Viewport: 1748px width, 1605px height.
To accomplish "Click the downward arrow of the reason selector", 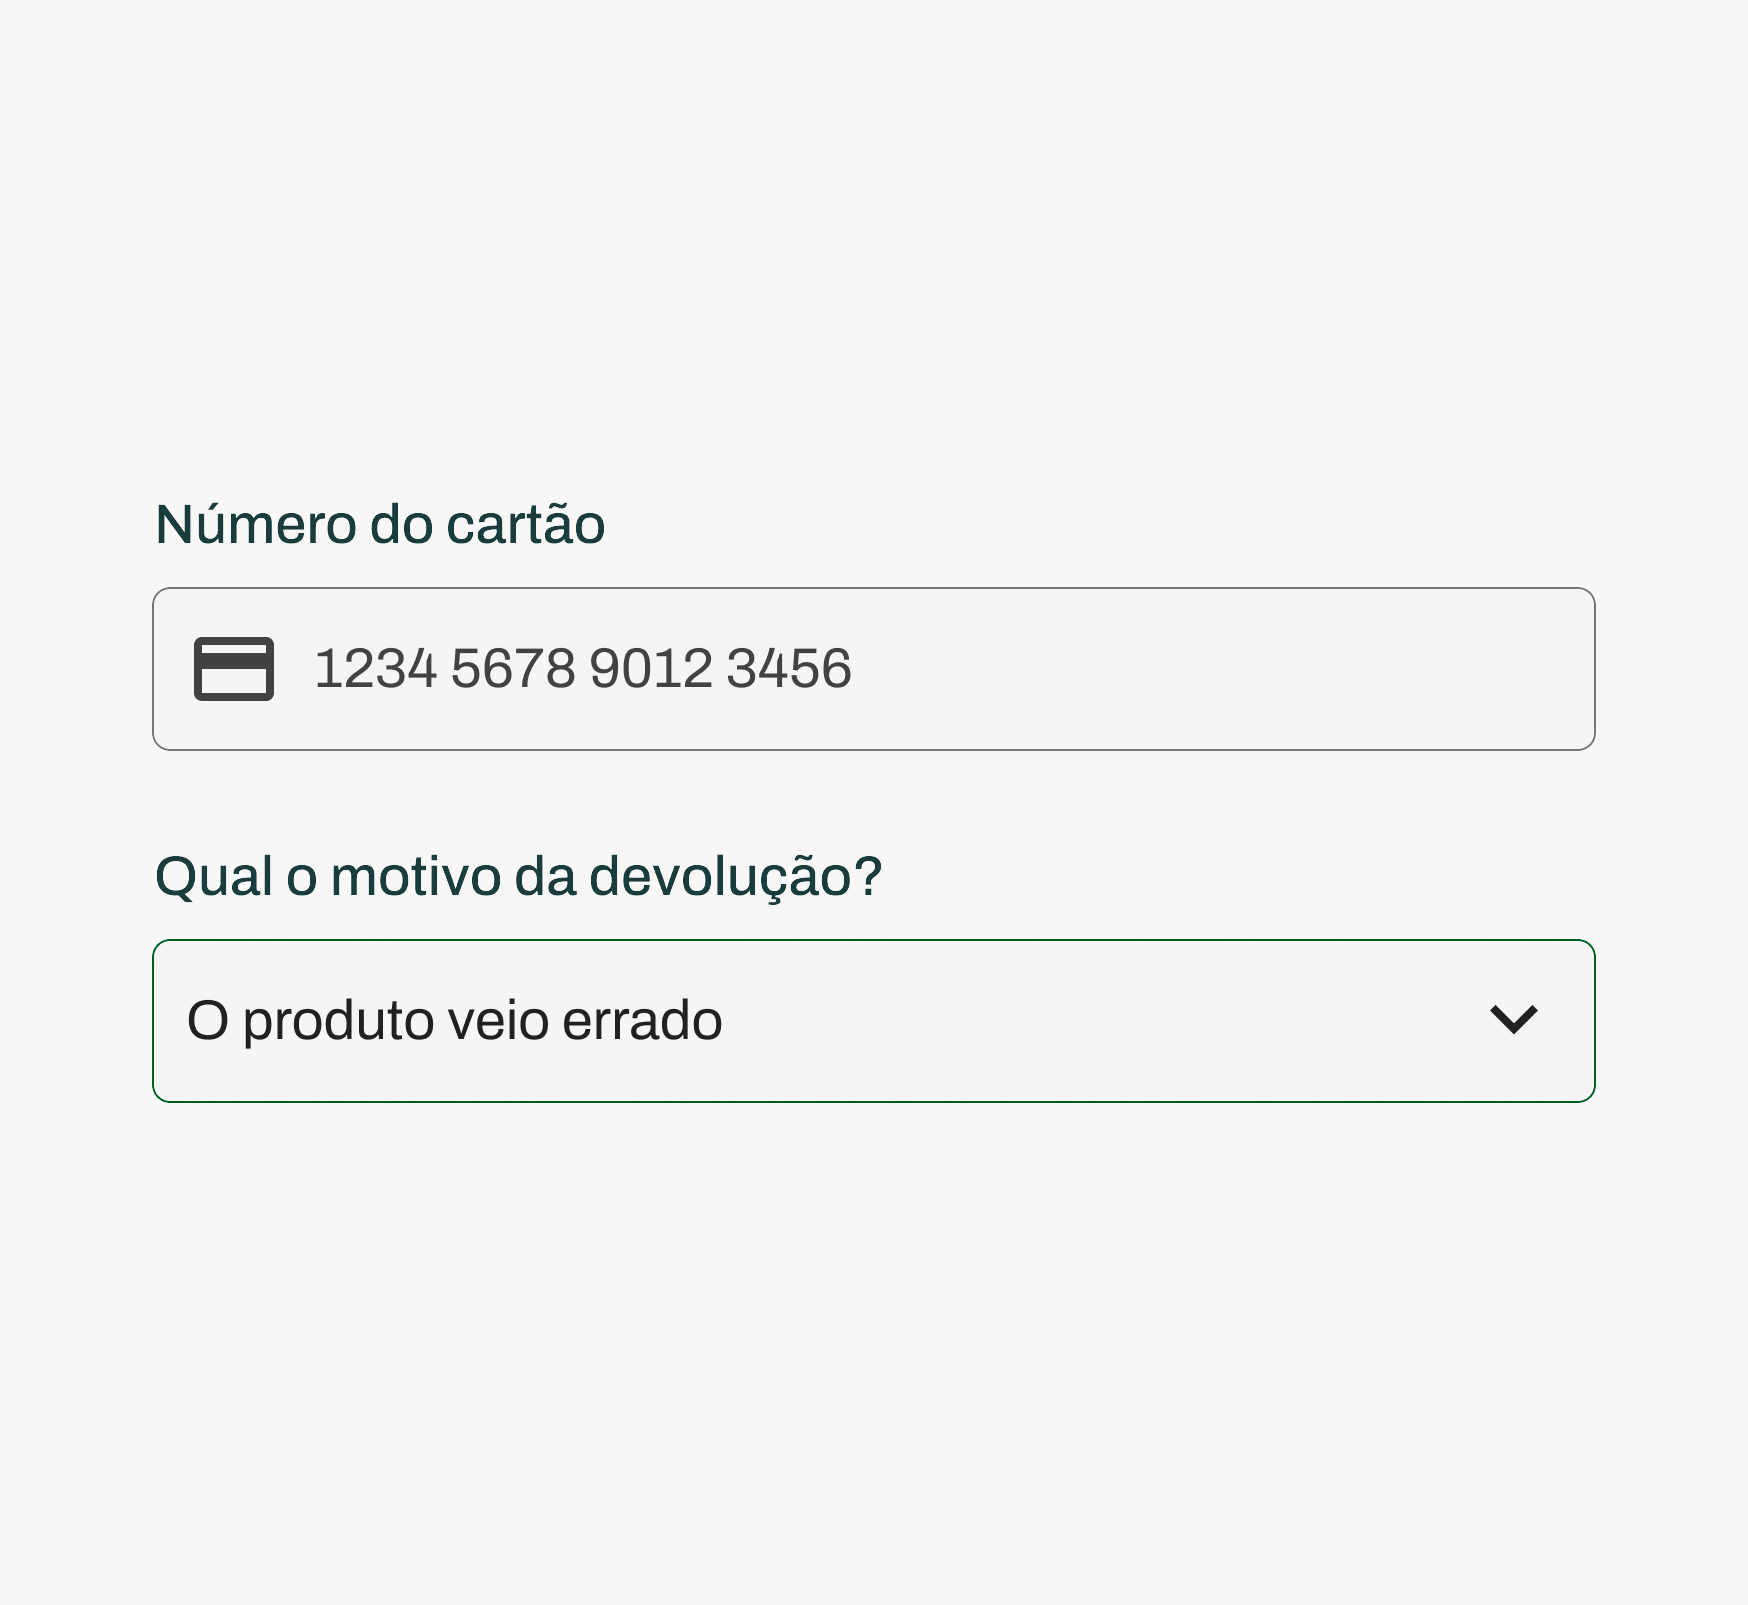I will point(1517,1018).
